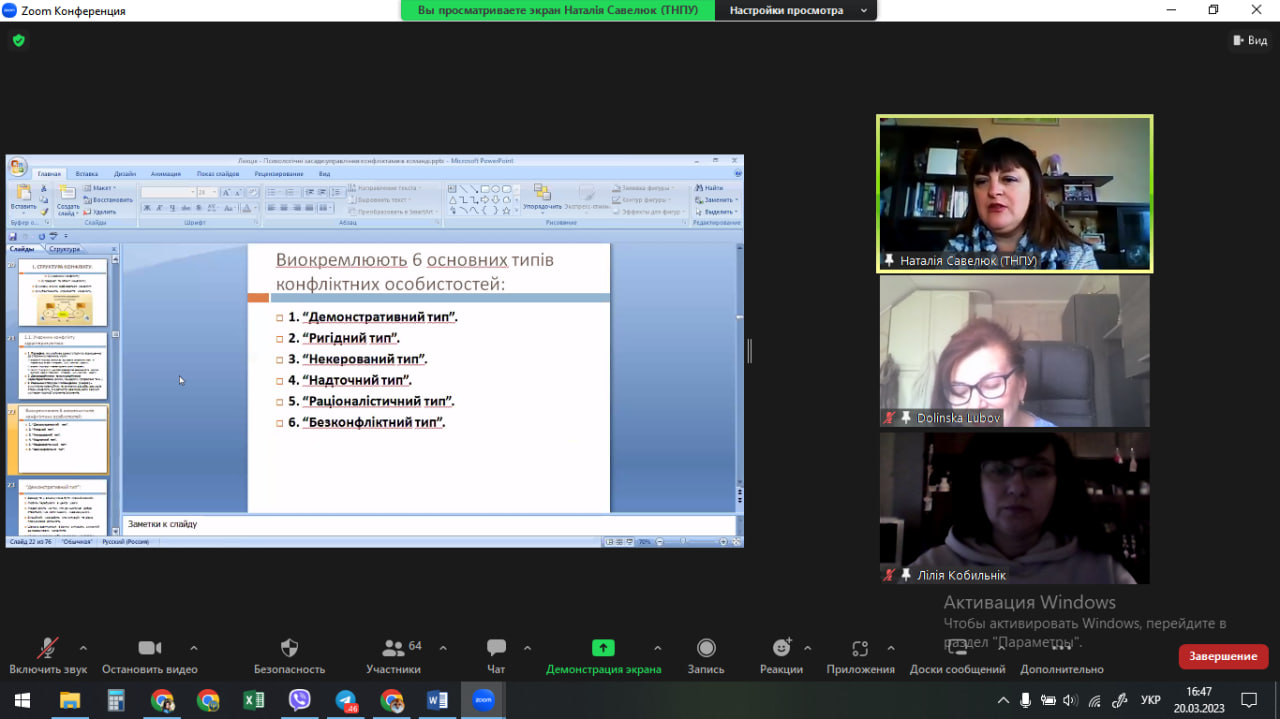This screenshot has width=1280, height=719.
Task: Open the Participants panel icon
Action: click(393, 648)
